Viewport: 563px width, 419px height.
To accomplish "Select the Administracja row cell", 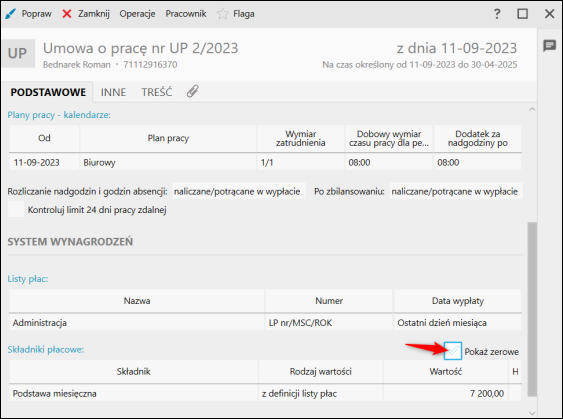I will coord(137,322).
